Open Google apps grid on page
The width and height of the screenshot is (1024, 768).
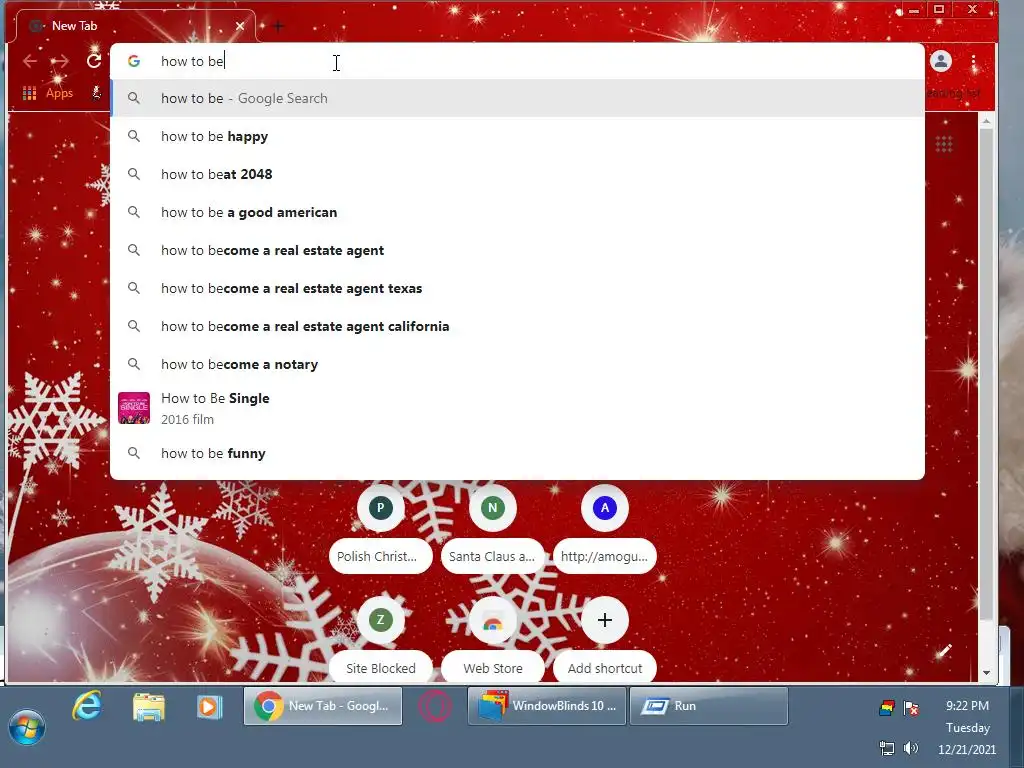[944, 144]
